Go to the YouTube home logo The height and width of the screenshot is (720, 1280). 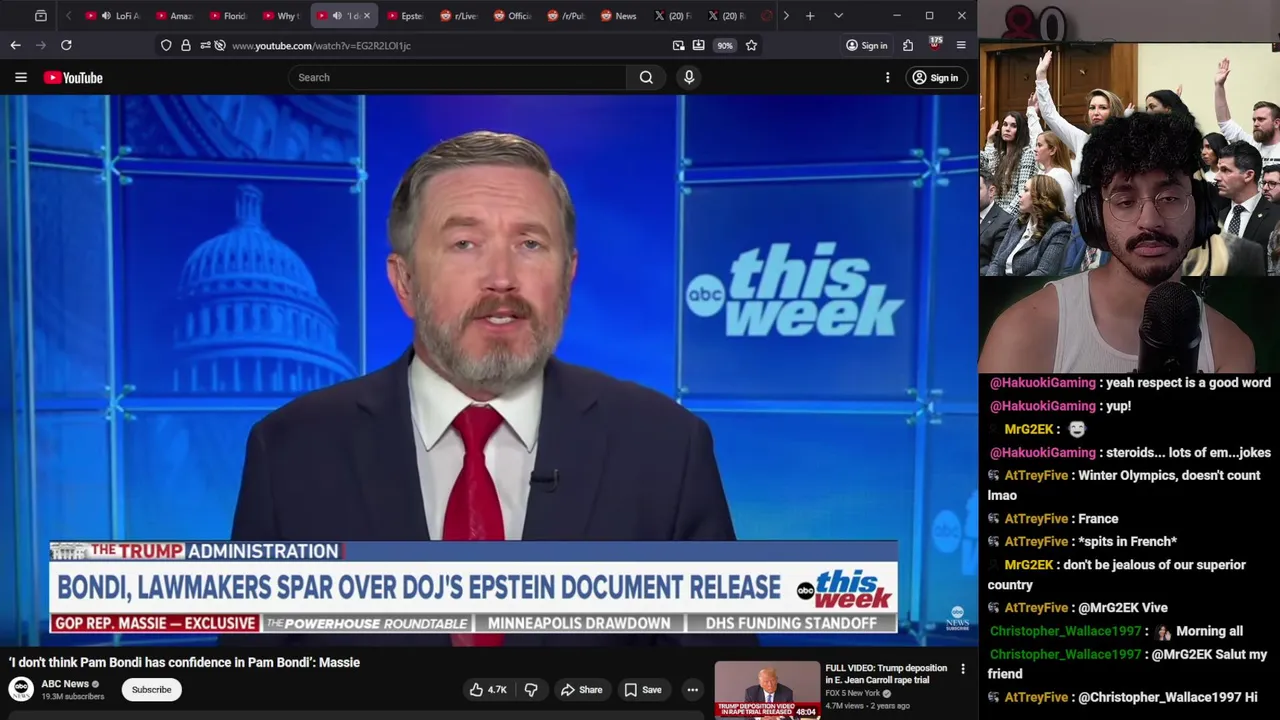[x=73, y=77]
